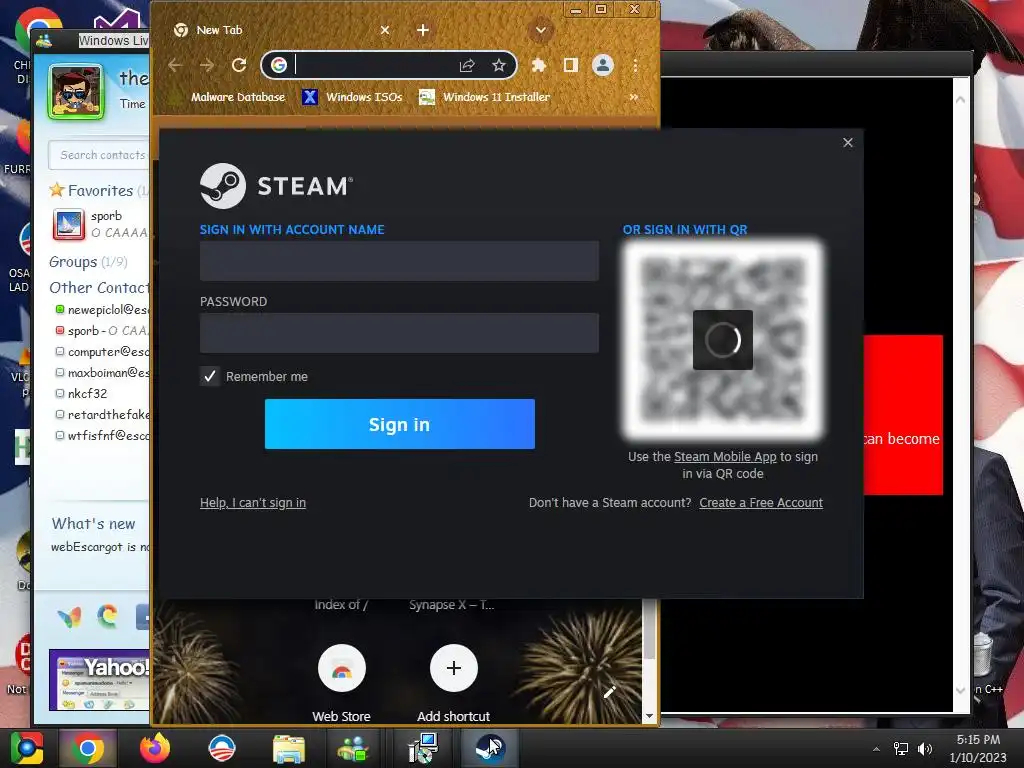Select the wtfisfnf contact
Image resolution: width=1024 pixels, height=768 pixels.
click(103, 435)
